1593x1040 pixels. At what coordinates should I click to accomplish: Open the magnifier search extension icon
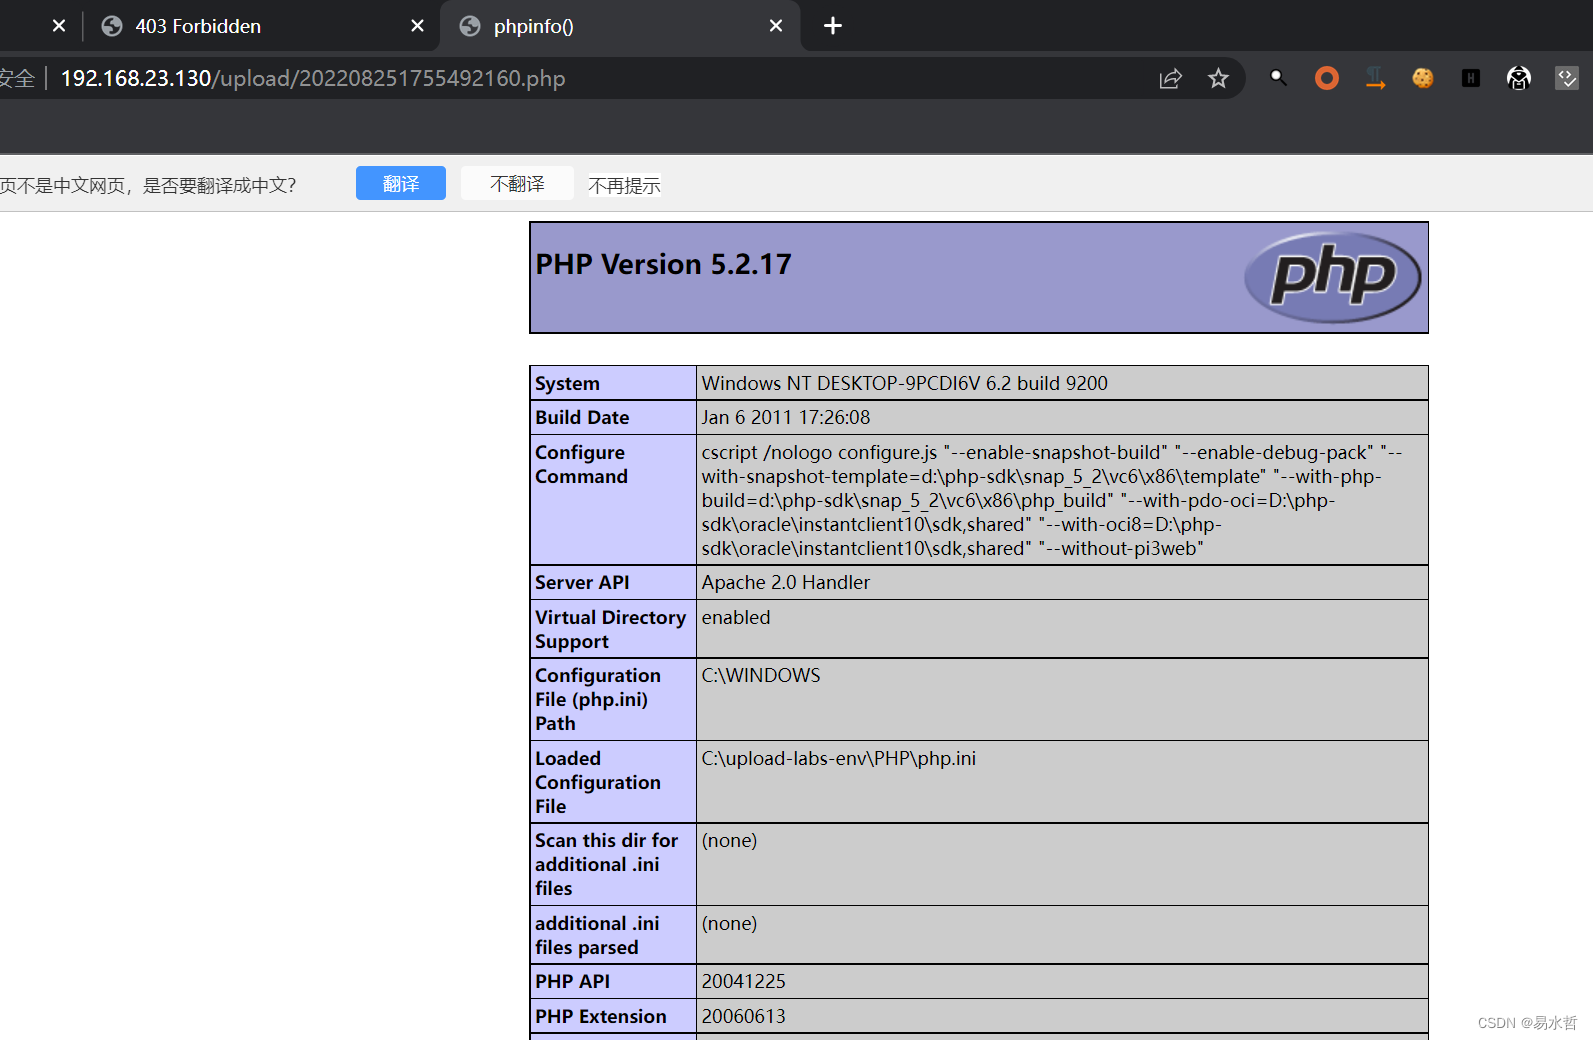click(x=1278, y=77)
